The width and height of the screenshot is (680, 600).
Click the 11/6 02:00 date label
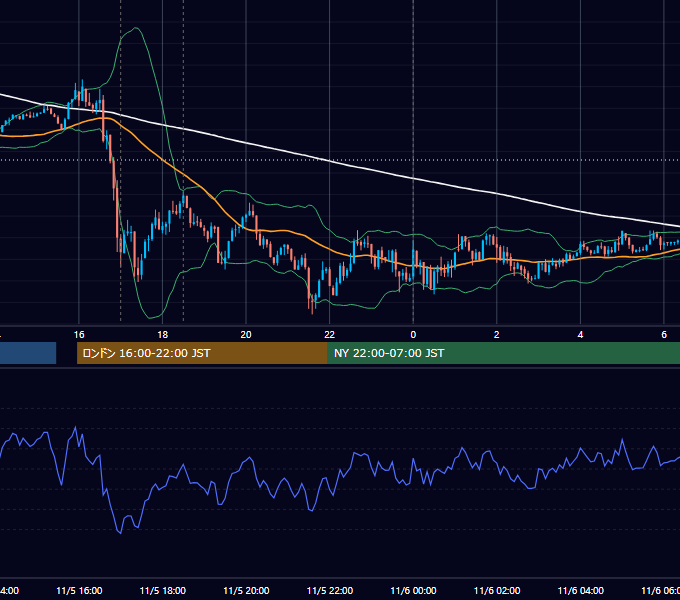(x=497, y=590)
